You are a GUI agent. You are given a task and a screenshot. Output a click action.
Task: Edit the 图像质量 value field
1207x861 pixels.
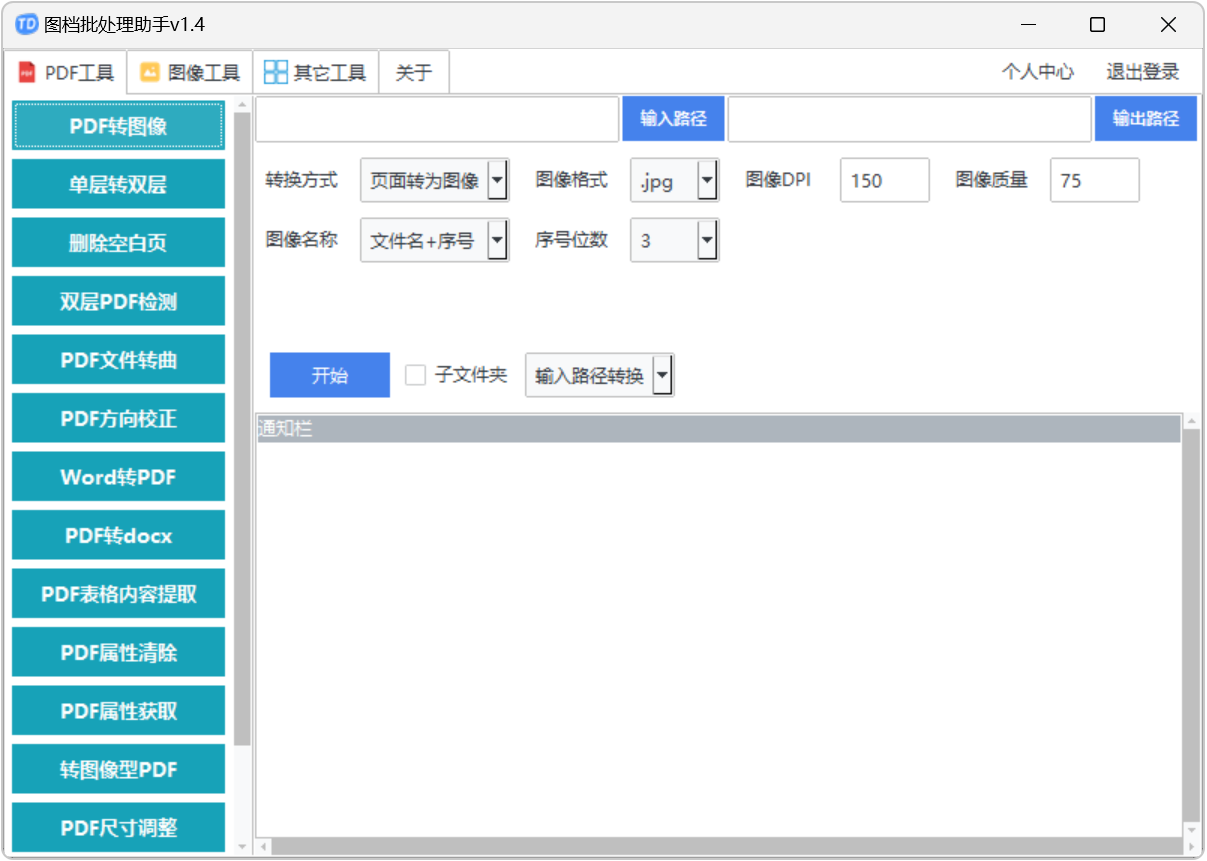(x=1094, y=180)
